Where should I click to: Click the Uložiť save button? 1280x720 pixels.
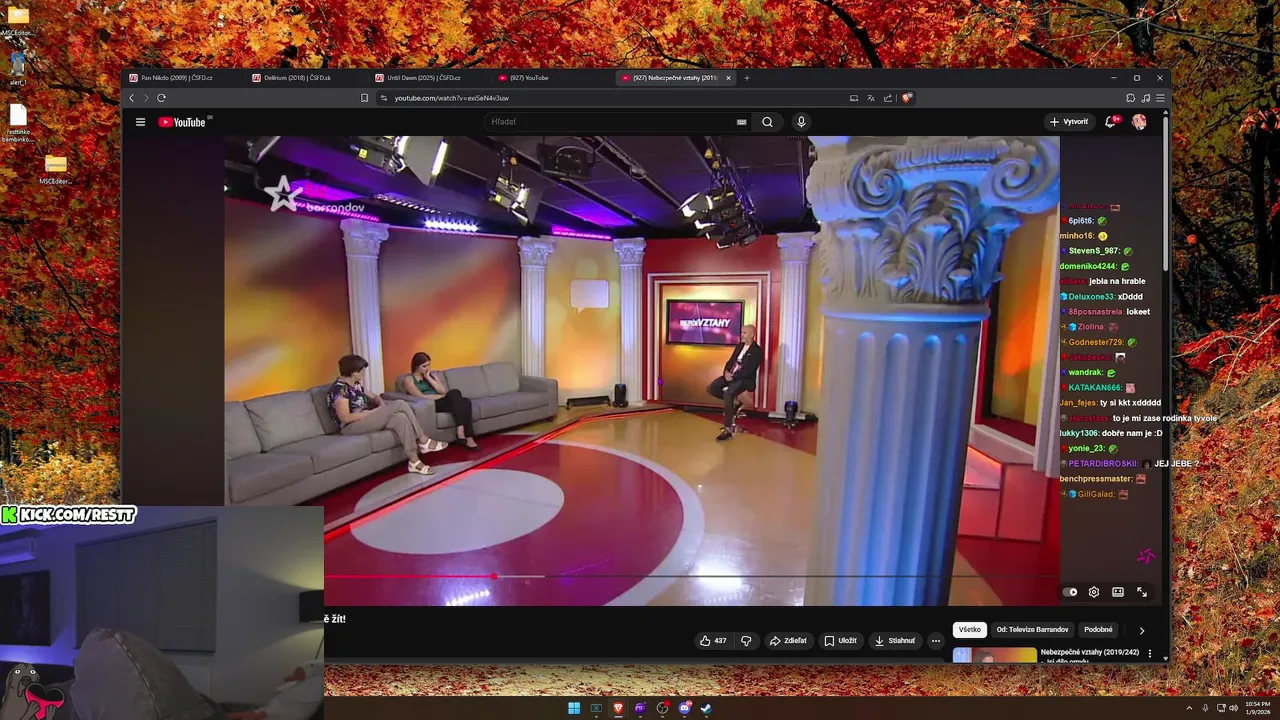(x=840, y=641)
